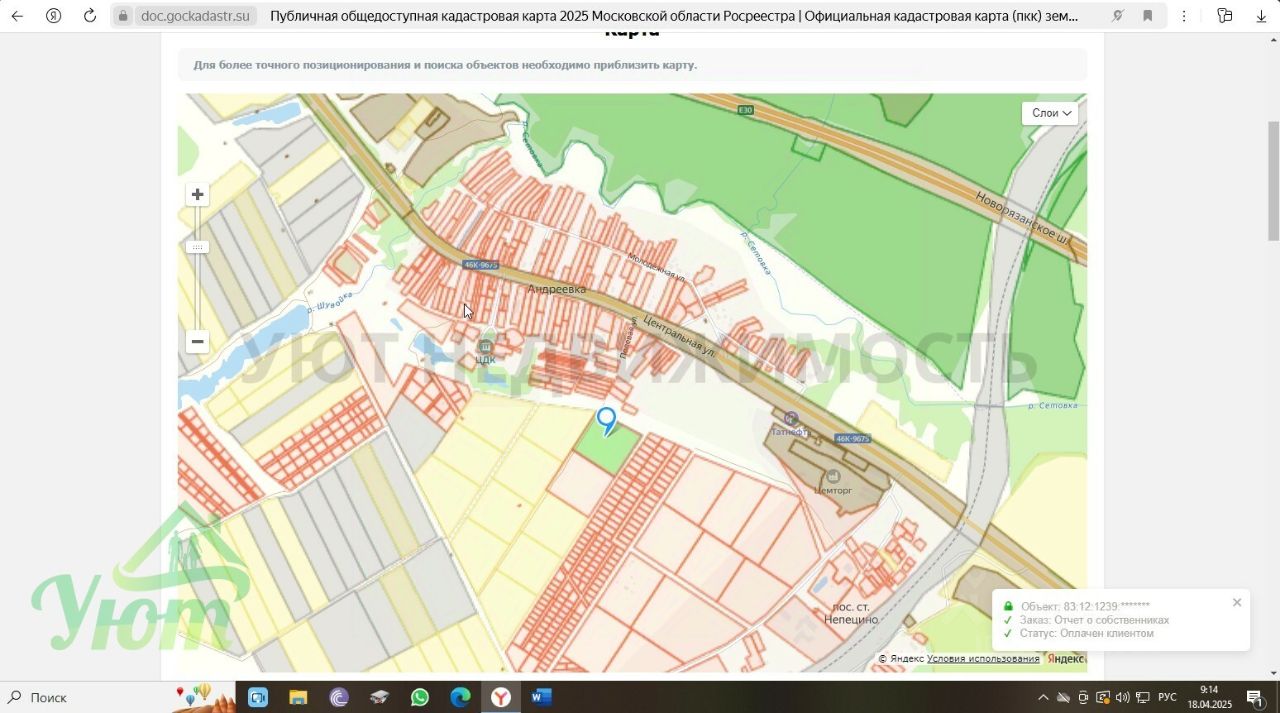Image resolution: width=1280 pixels, height=713 pixels.
Task: Open browser downloads arrow icon
Action: (1261, 16)
